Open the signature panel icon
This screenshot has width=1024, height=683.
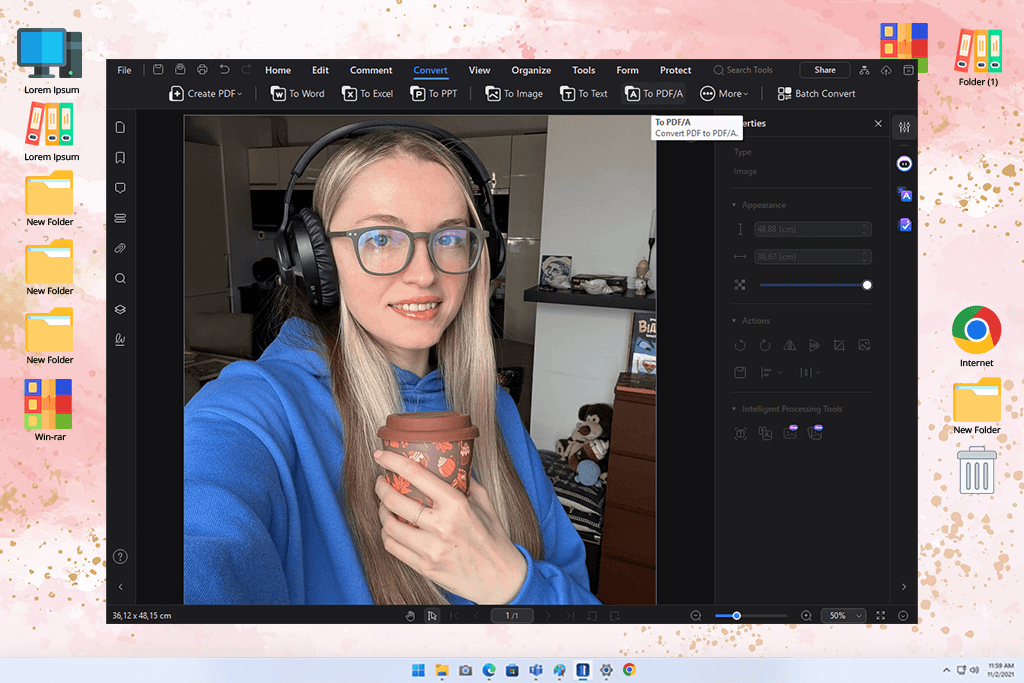click(x=120, y=339)
